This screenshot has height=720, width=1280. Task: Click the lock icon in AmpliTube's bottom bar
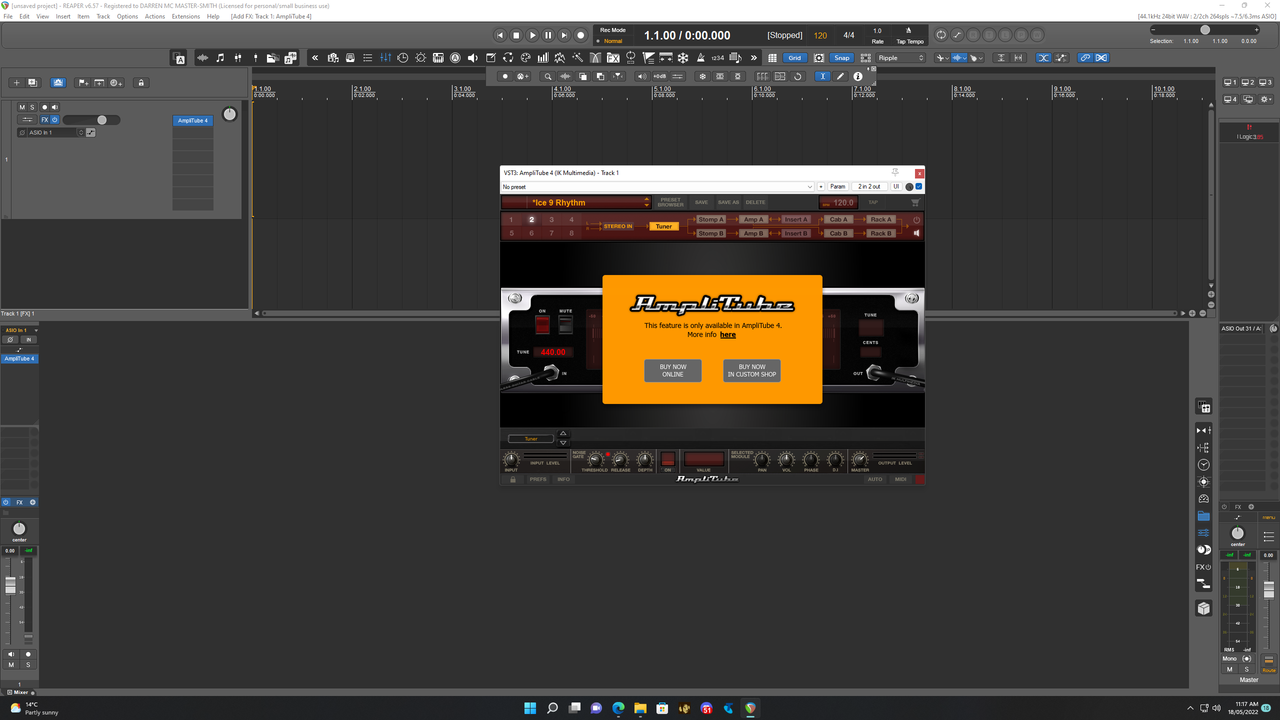513,479
